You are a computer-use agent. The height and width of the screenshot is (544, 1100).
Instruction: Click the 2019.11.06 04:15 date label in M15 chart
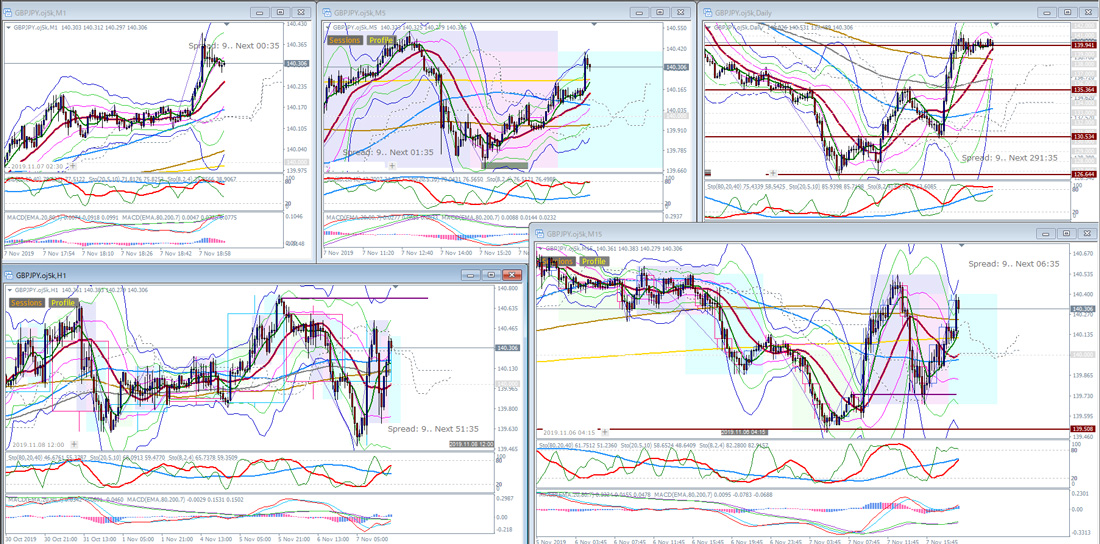click(x=569, y=432)
